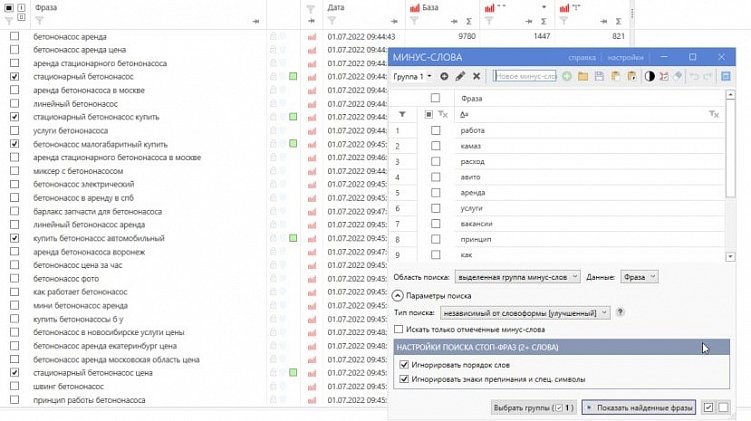Click sum sigma icon in База column
Screen dimensions: 751x421
[468, 21]
